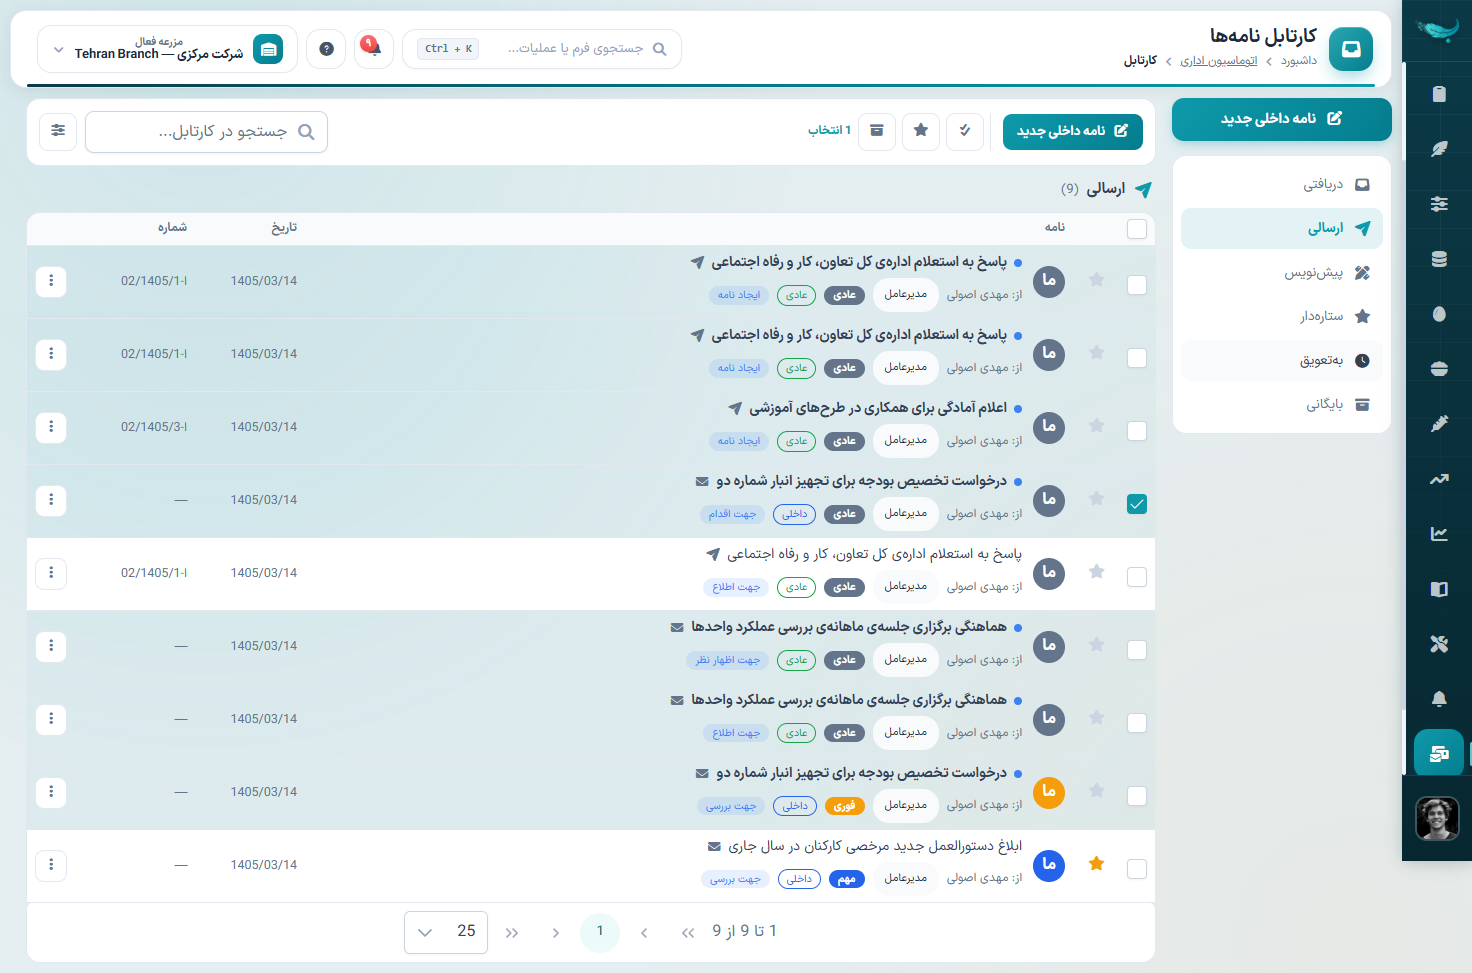This screenshot has width=1472, height=973.
Task: Toggle the select-all checkbox in table header
Action: [1137, 229]
